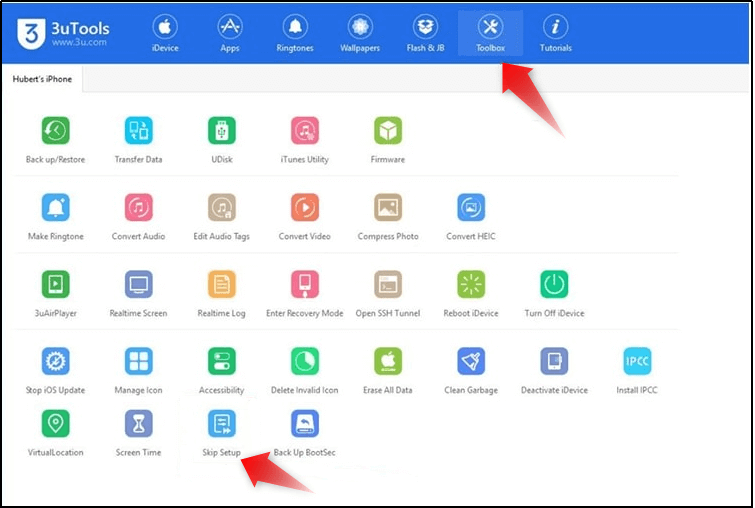Select the Toolbox section

(490, 33)
